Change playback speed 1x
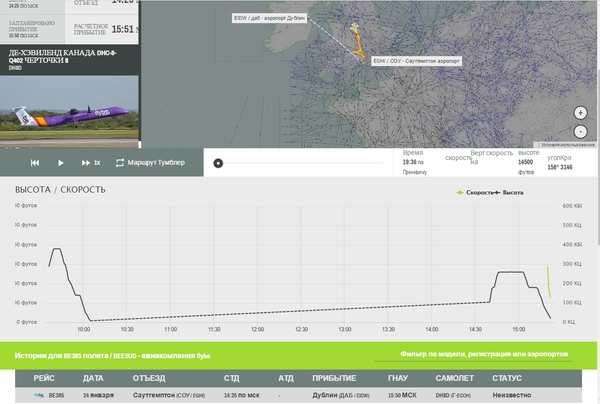The image size is (600, 404). point(98,163)
